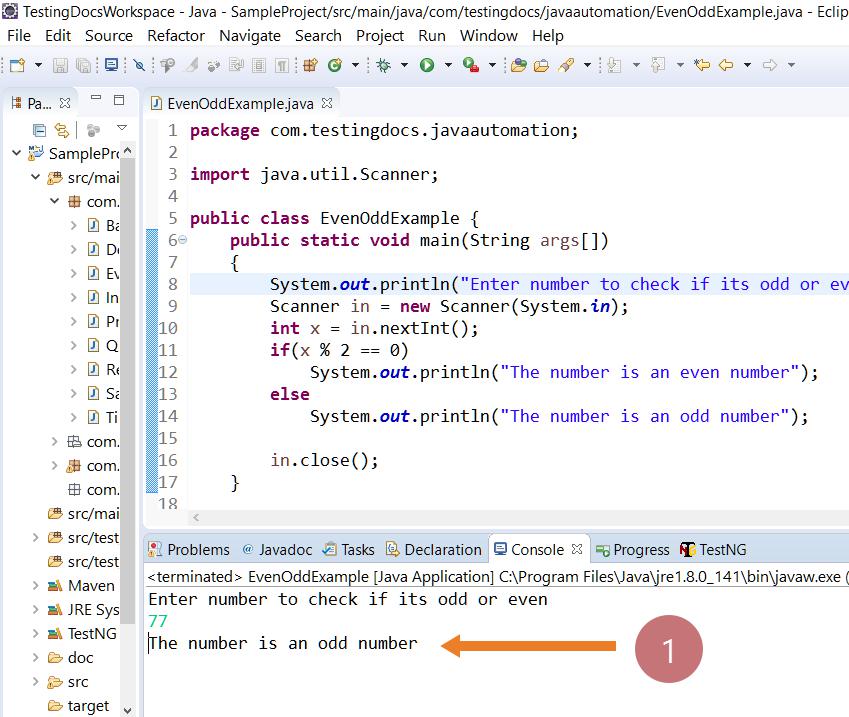
Task: Open the New wizard dropdown arrow
Action: click(38, 66)
